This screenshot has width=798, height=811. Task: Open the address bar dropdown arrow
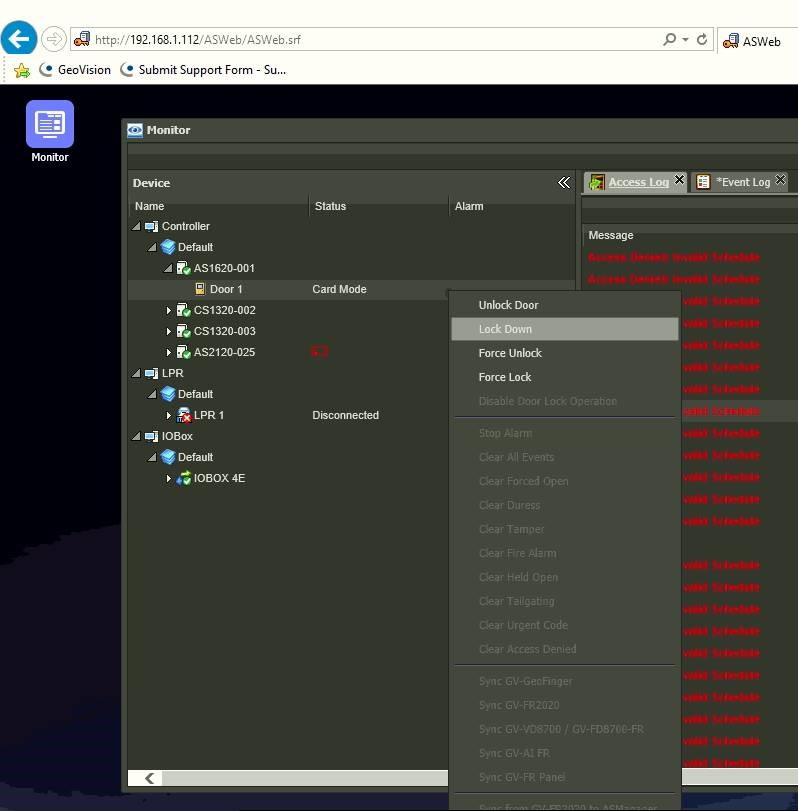(x=685, y=39)
